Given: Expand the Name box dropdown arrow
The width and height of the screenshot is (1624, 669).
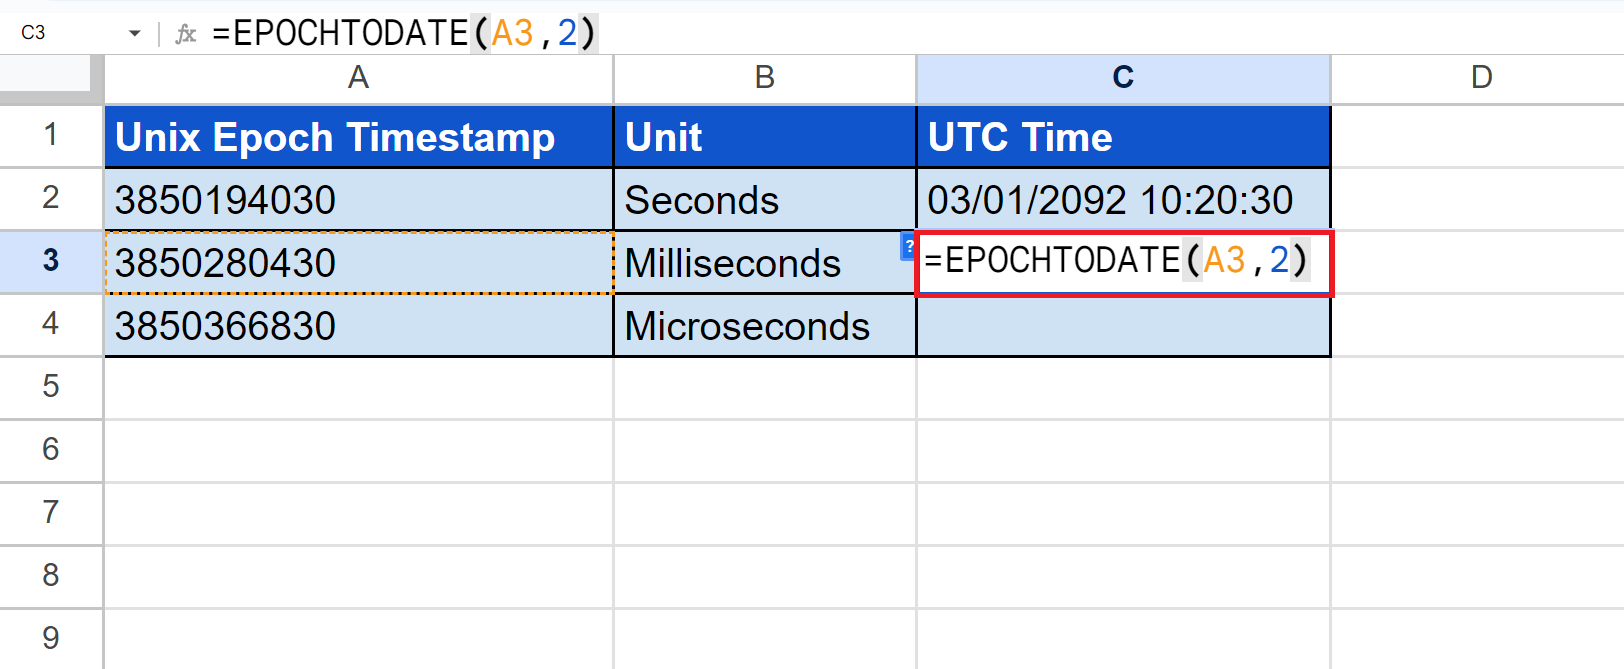Looking at the screenshot, I should click(134, 34).
